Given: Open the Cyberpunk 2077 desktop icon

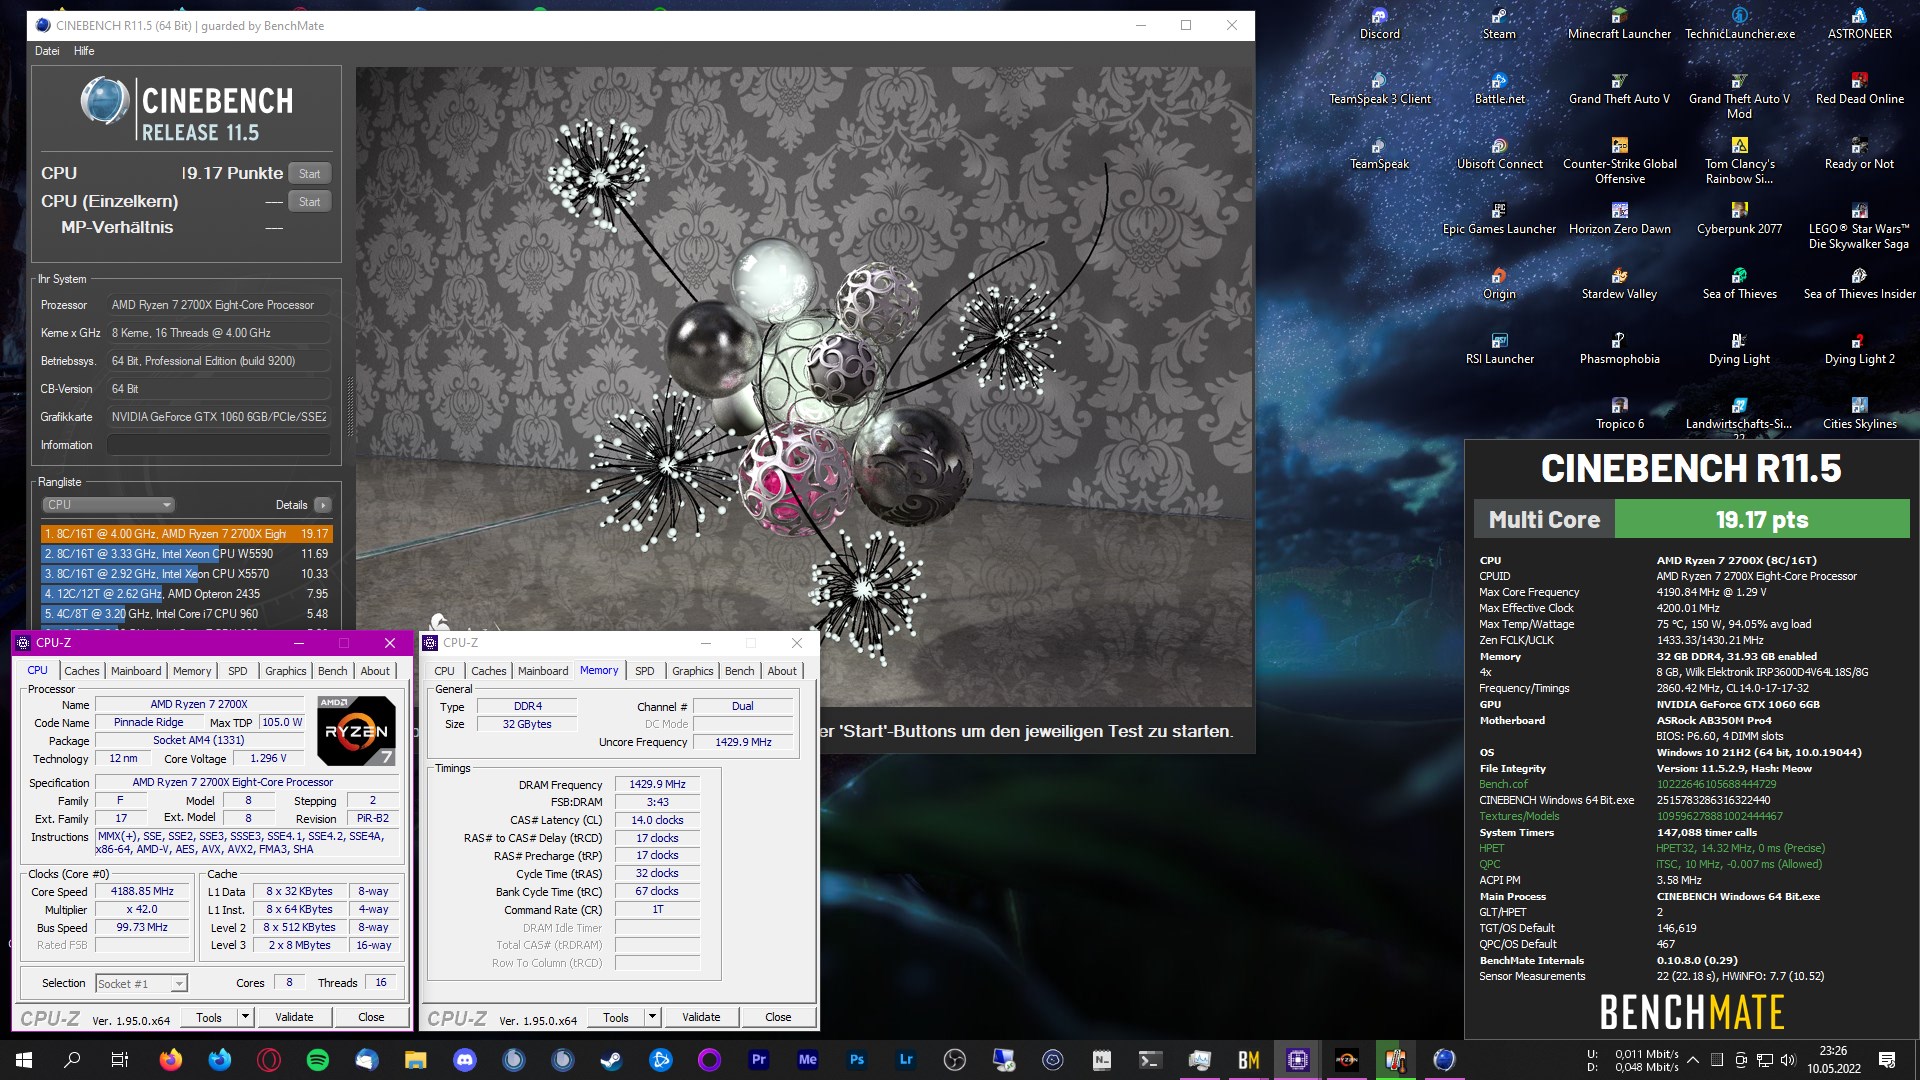Looking at the screenshot, I should pos(1739,218).
